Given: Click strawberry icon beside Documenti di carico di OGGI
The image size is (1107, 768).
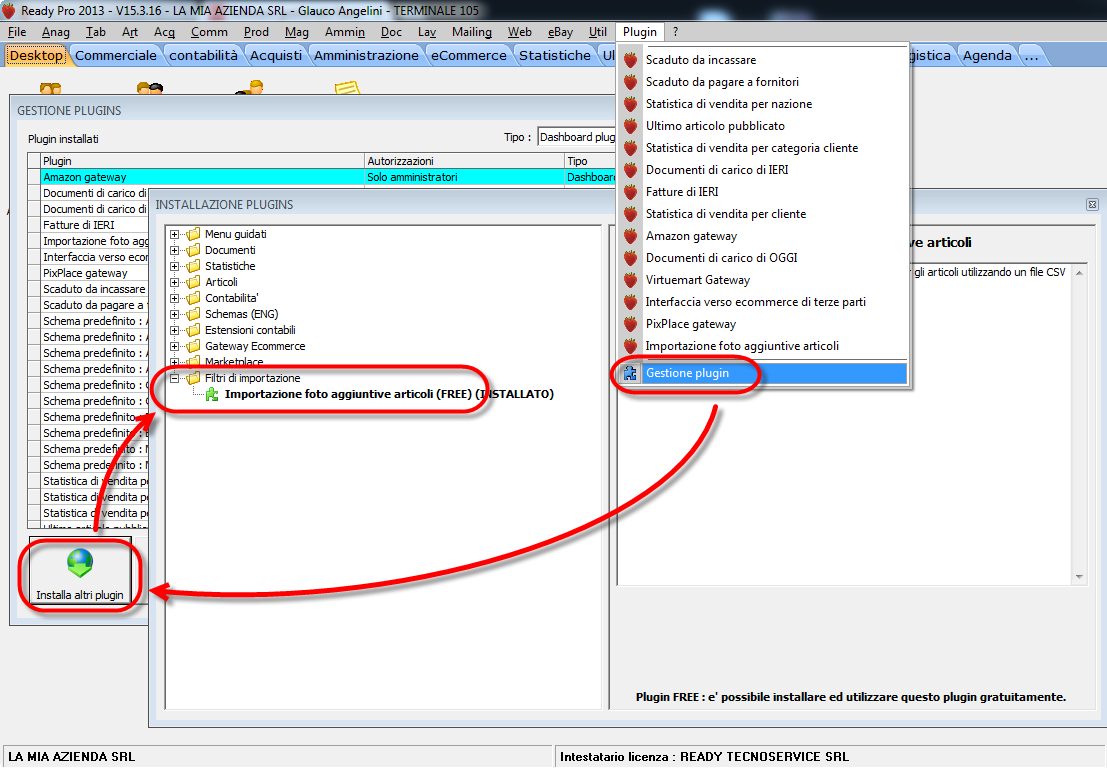Looking at the screenshot, I should [x=630, y=258].
